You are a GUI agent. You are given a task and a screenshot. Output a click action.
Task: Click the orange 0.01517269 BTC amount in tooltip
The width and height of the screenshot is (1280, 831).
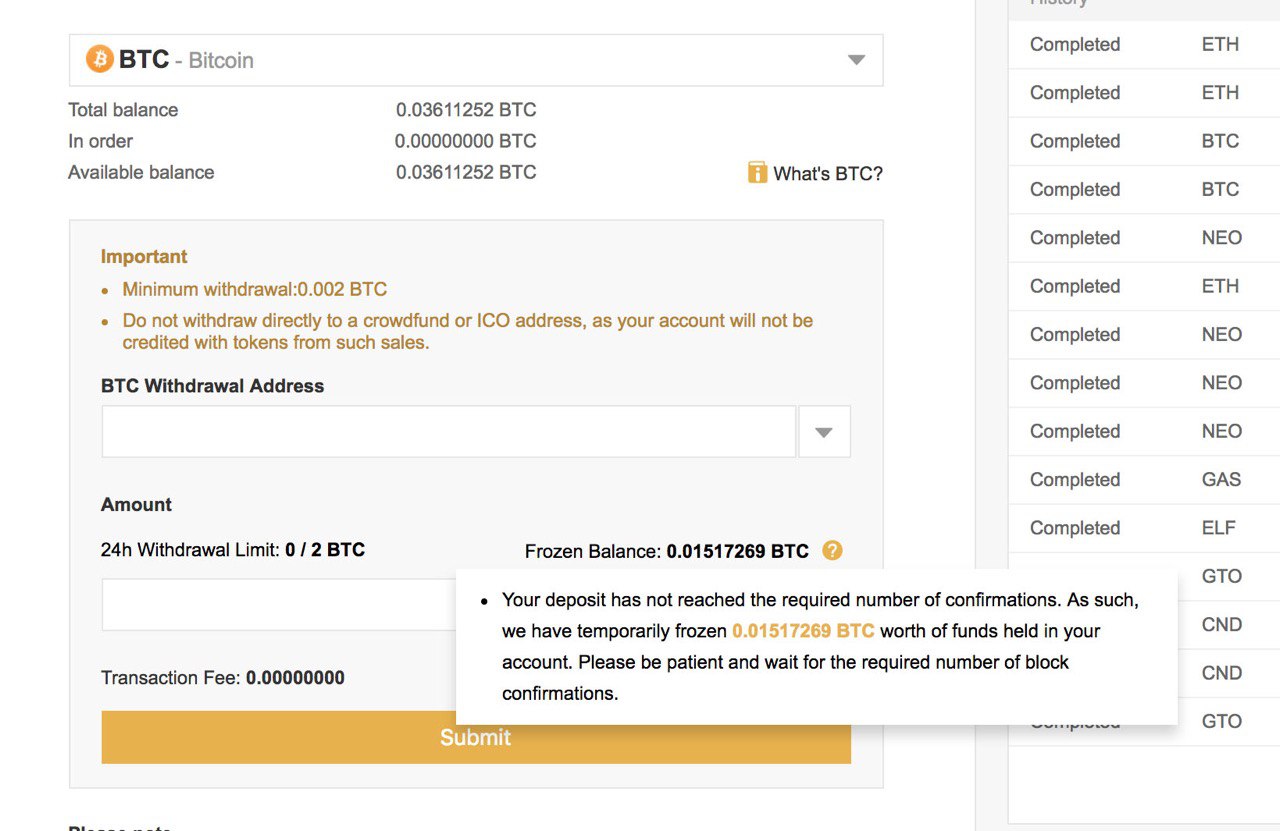pyautogui.click(x=803, y=631)
